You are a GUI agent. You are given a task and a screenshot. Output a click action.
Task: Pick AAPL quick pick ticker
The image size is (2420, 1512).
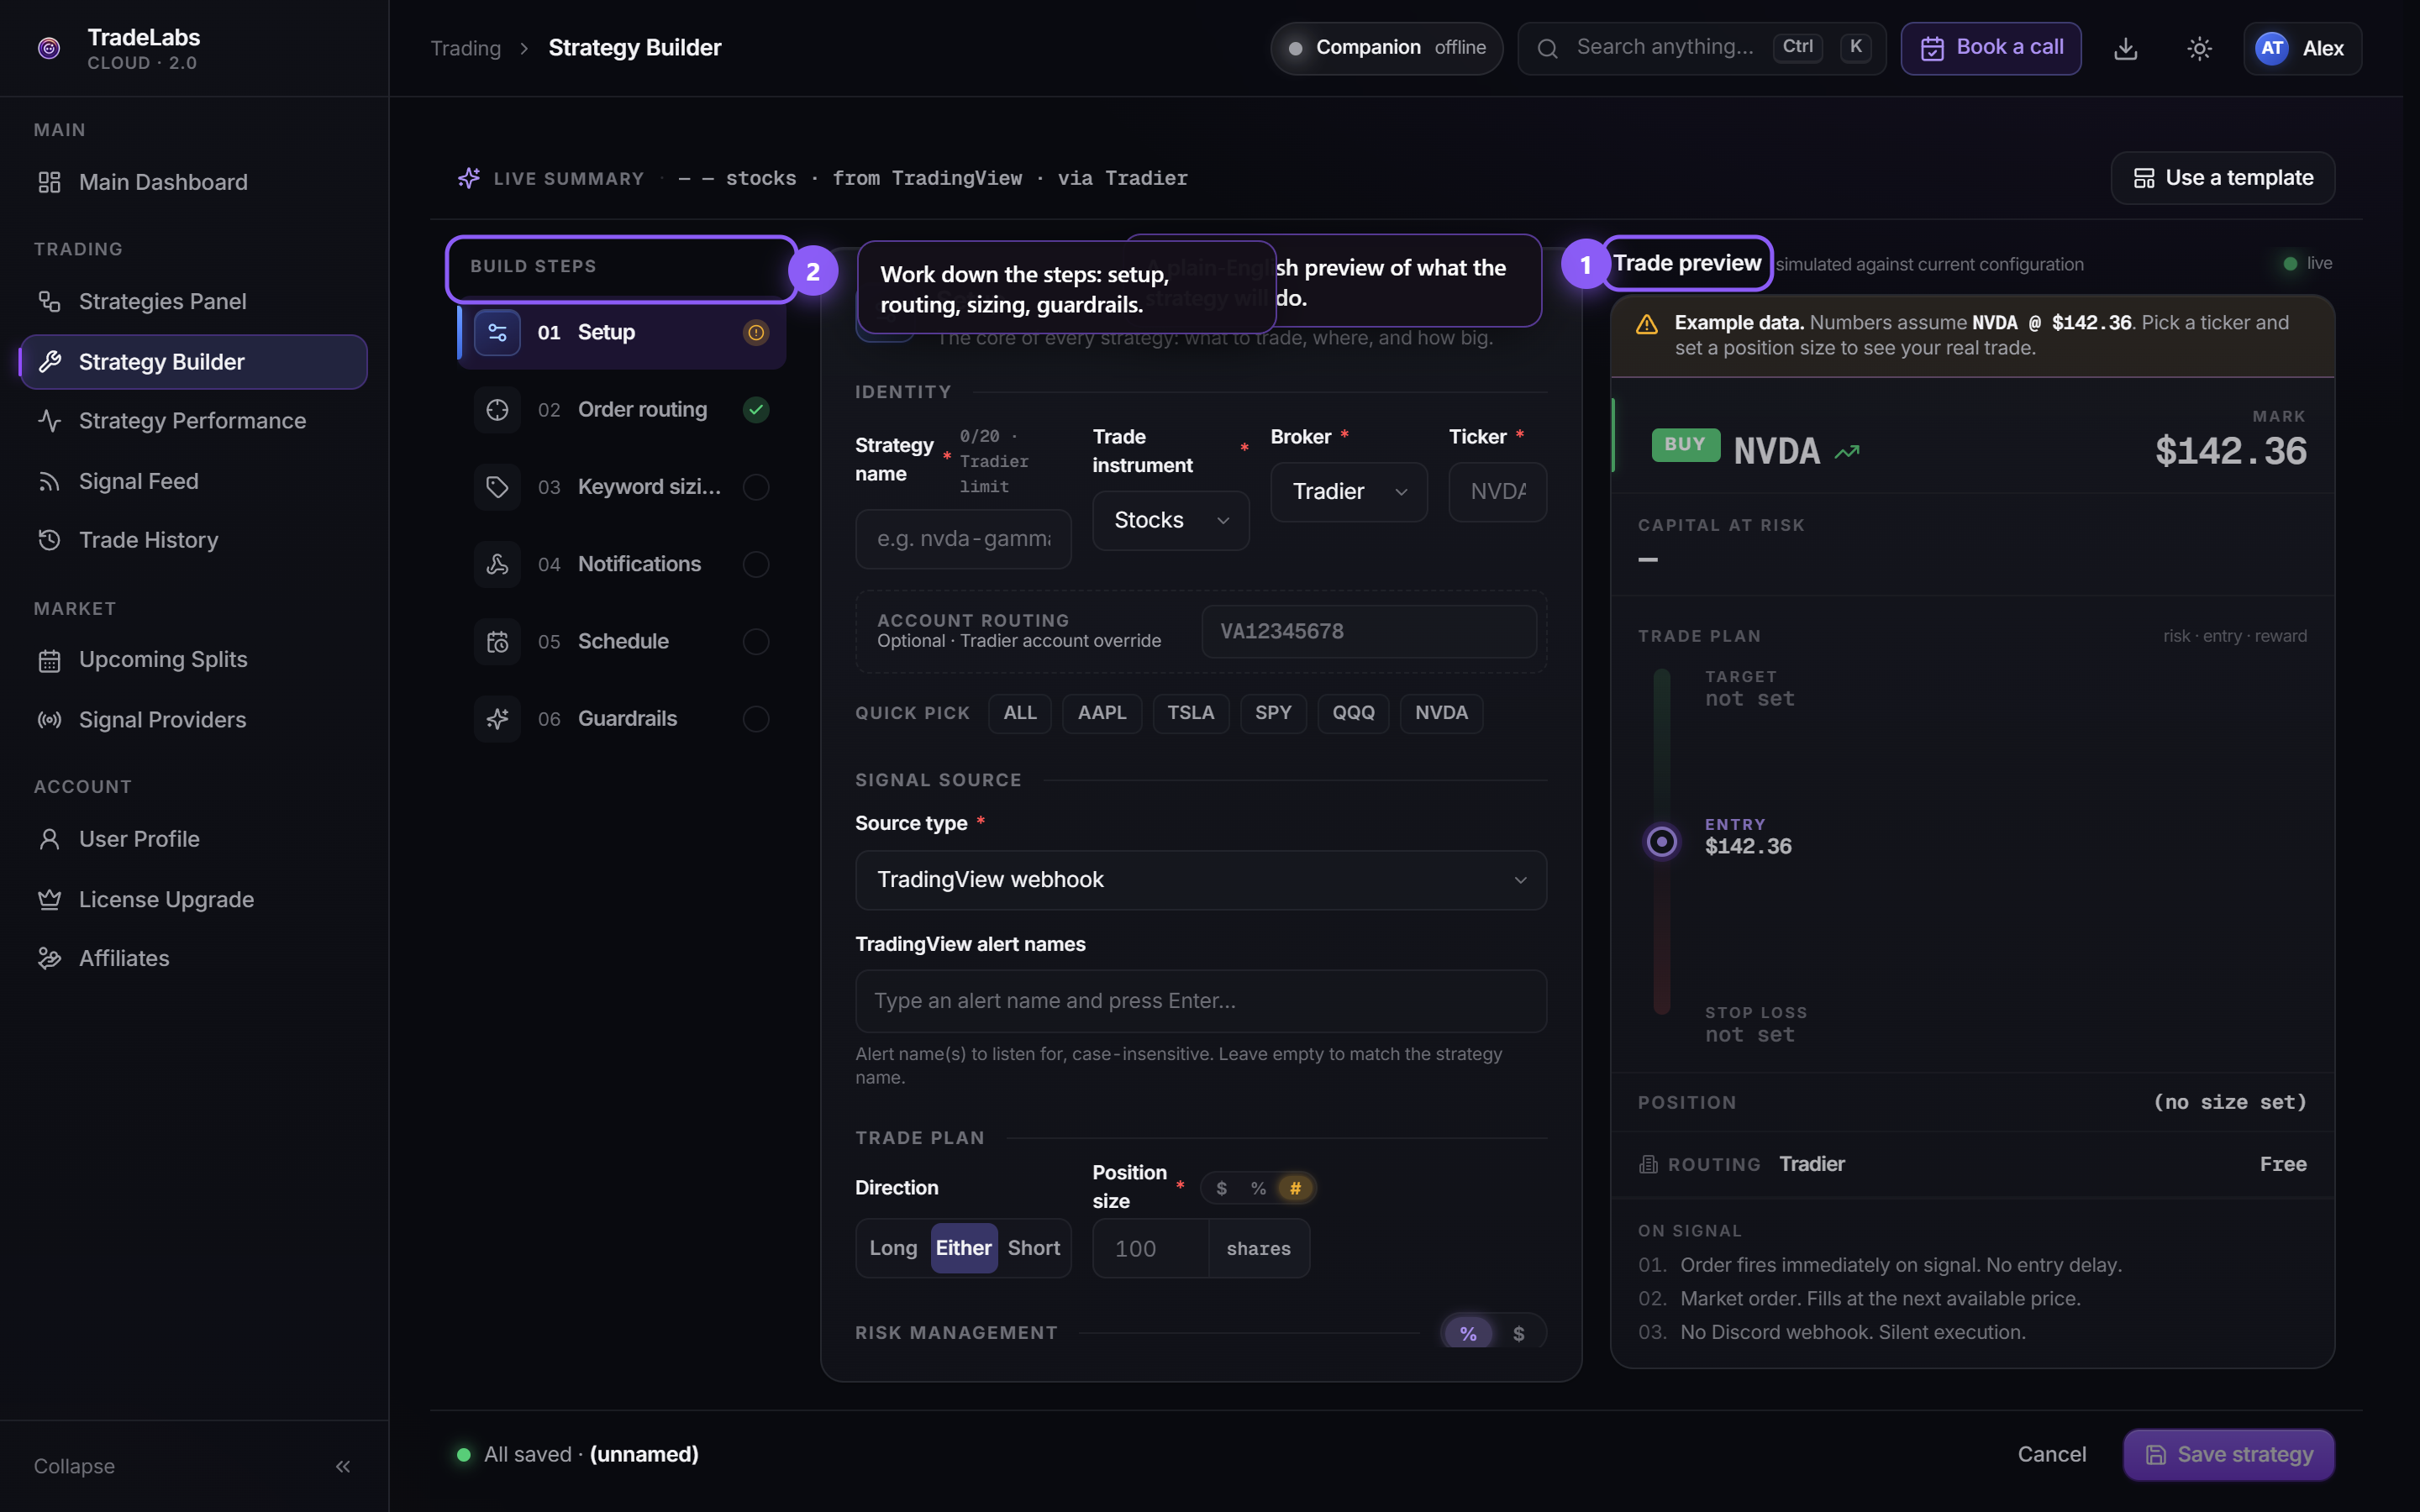click(1102, 713)
